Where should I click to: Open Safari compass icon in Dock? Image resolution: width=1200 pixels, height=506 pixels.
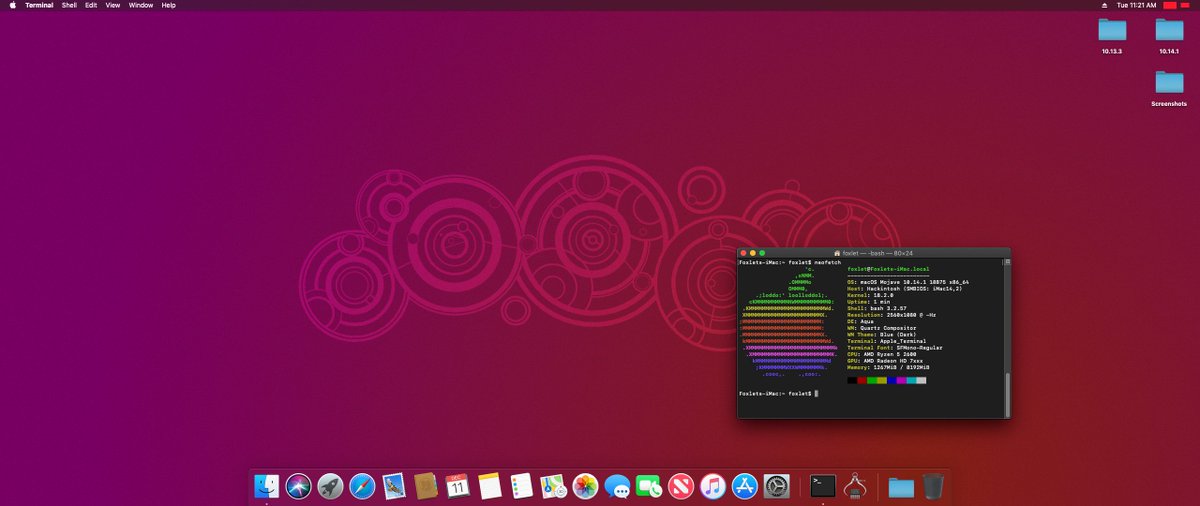(x=362, y=486)
